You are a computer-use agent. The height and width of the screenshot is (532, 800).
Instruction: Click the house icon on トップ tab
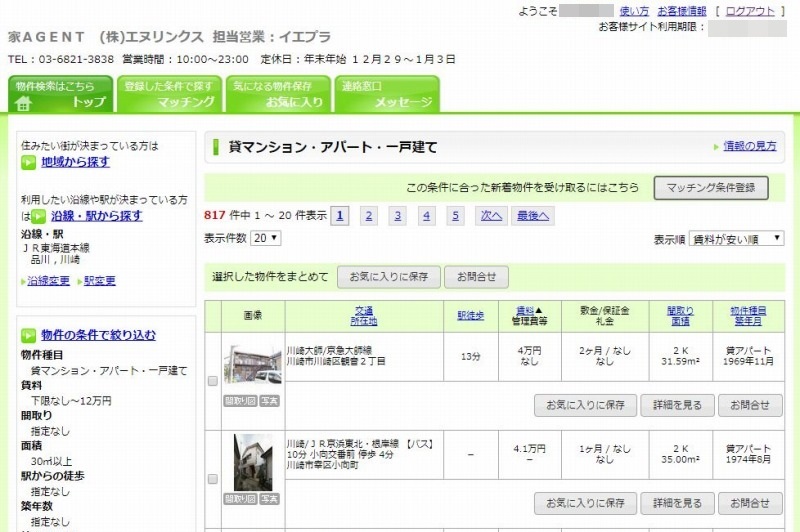tap(23, 103)
